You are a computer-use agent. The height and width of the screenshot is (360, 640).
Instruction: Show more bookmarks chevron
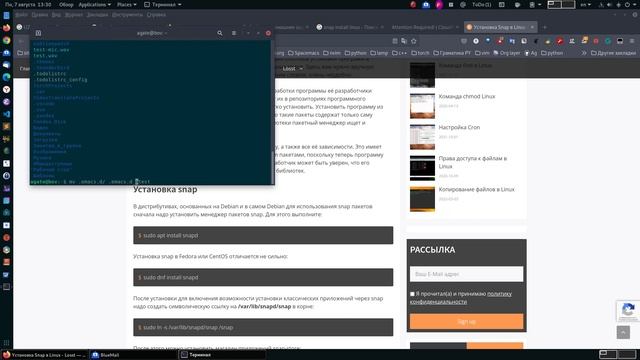coord(584,53)
